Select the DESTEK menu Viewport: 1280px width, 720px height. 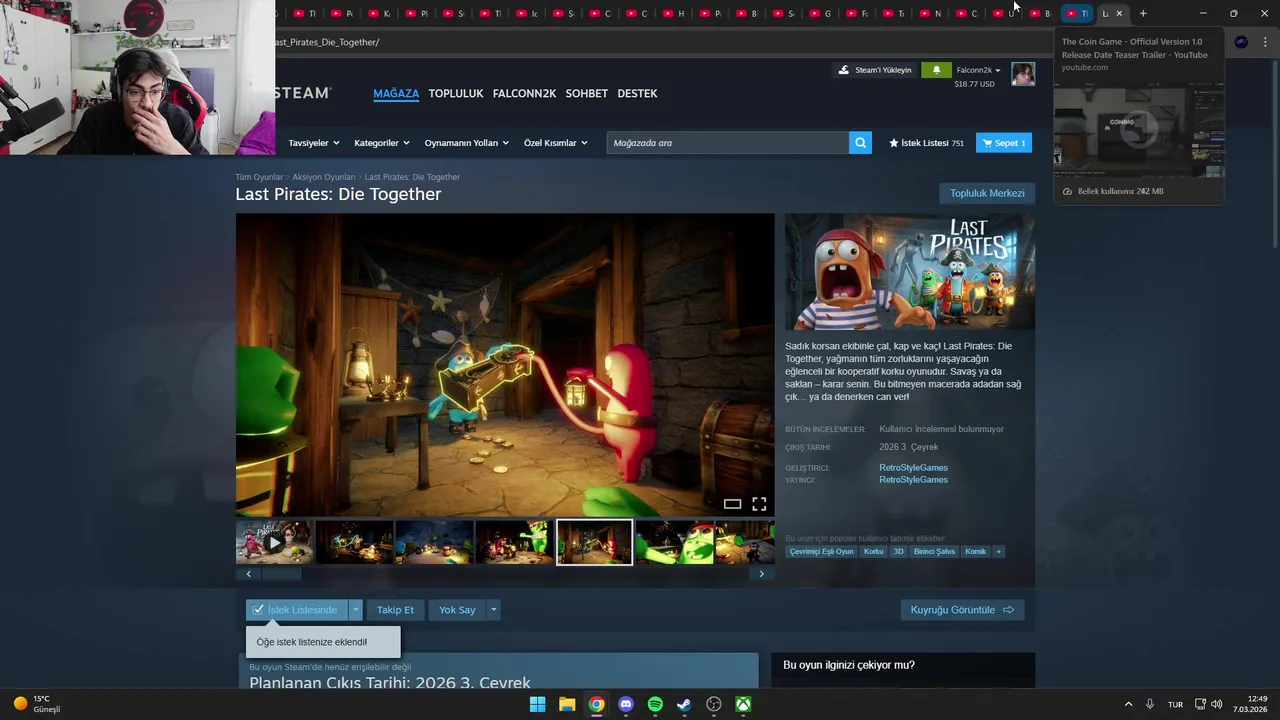coord(637,93)
